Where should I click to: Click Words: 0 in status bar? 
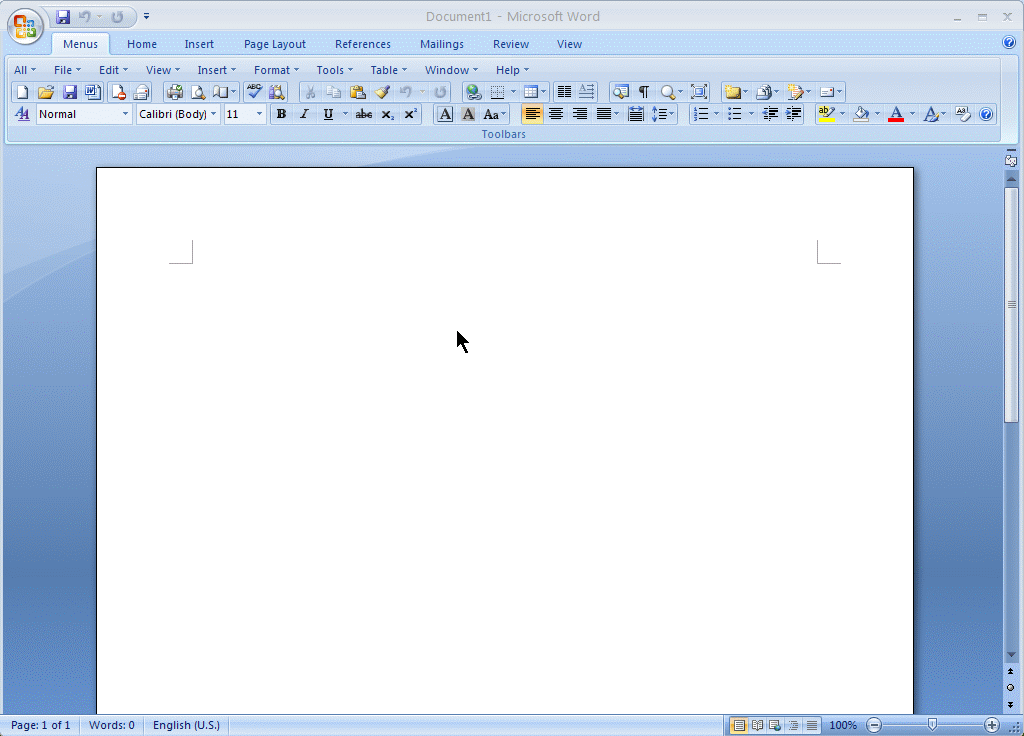(112, 725)
